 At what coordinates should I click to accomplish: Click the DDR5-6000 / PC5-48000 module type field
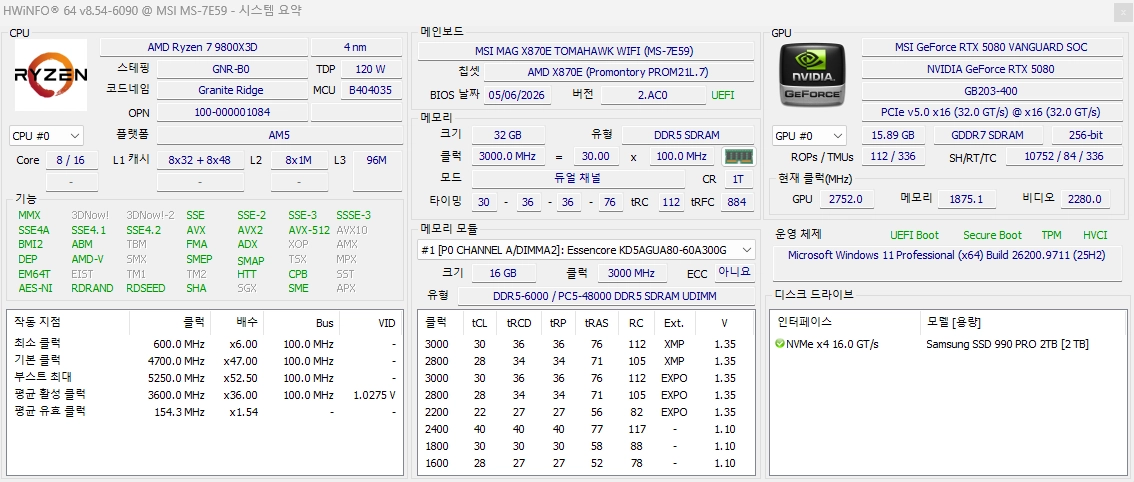(x=606, y=295)
